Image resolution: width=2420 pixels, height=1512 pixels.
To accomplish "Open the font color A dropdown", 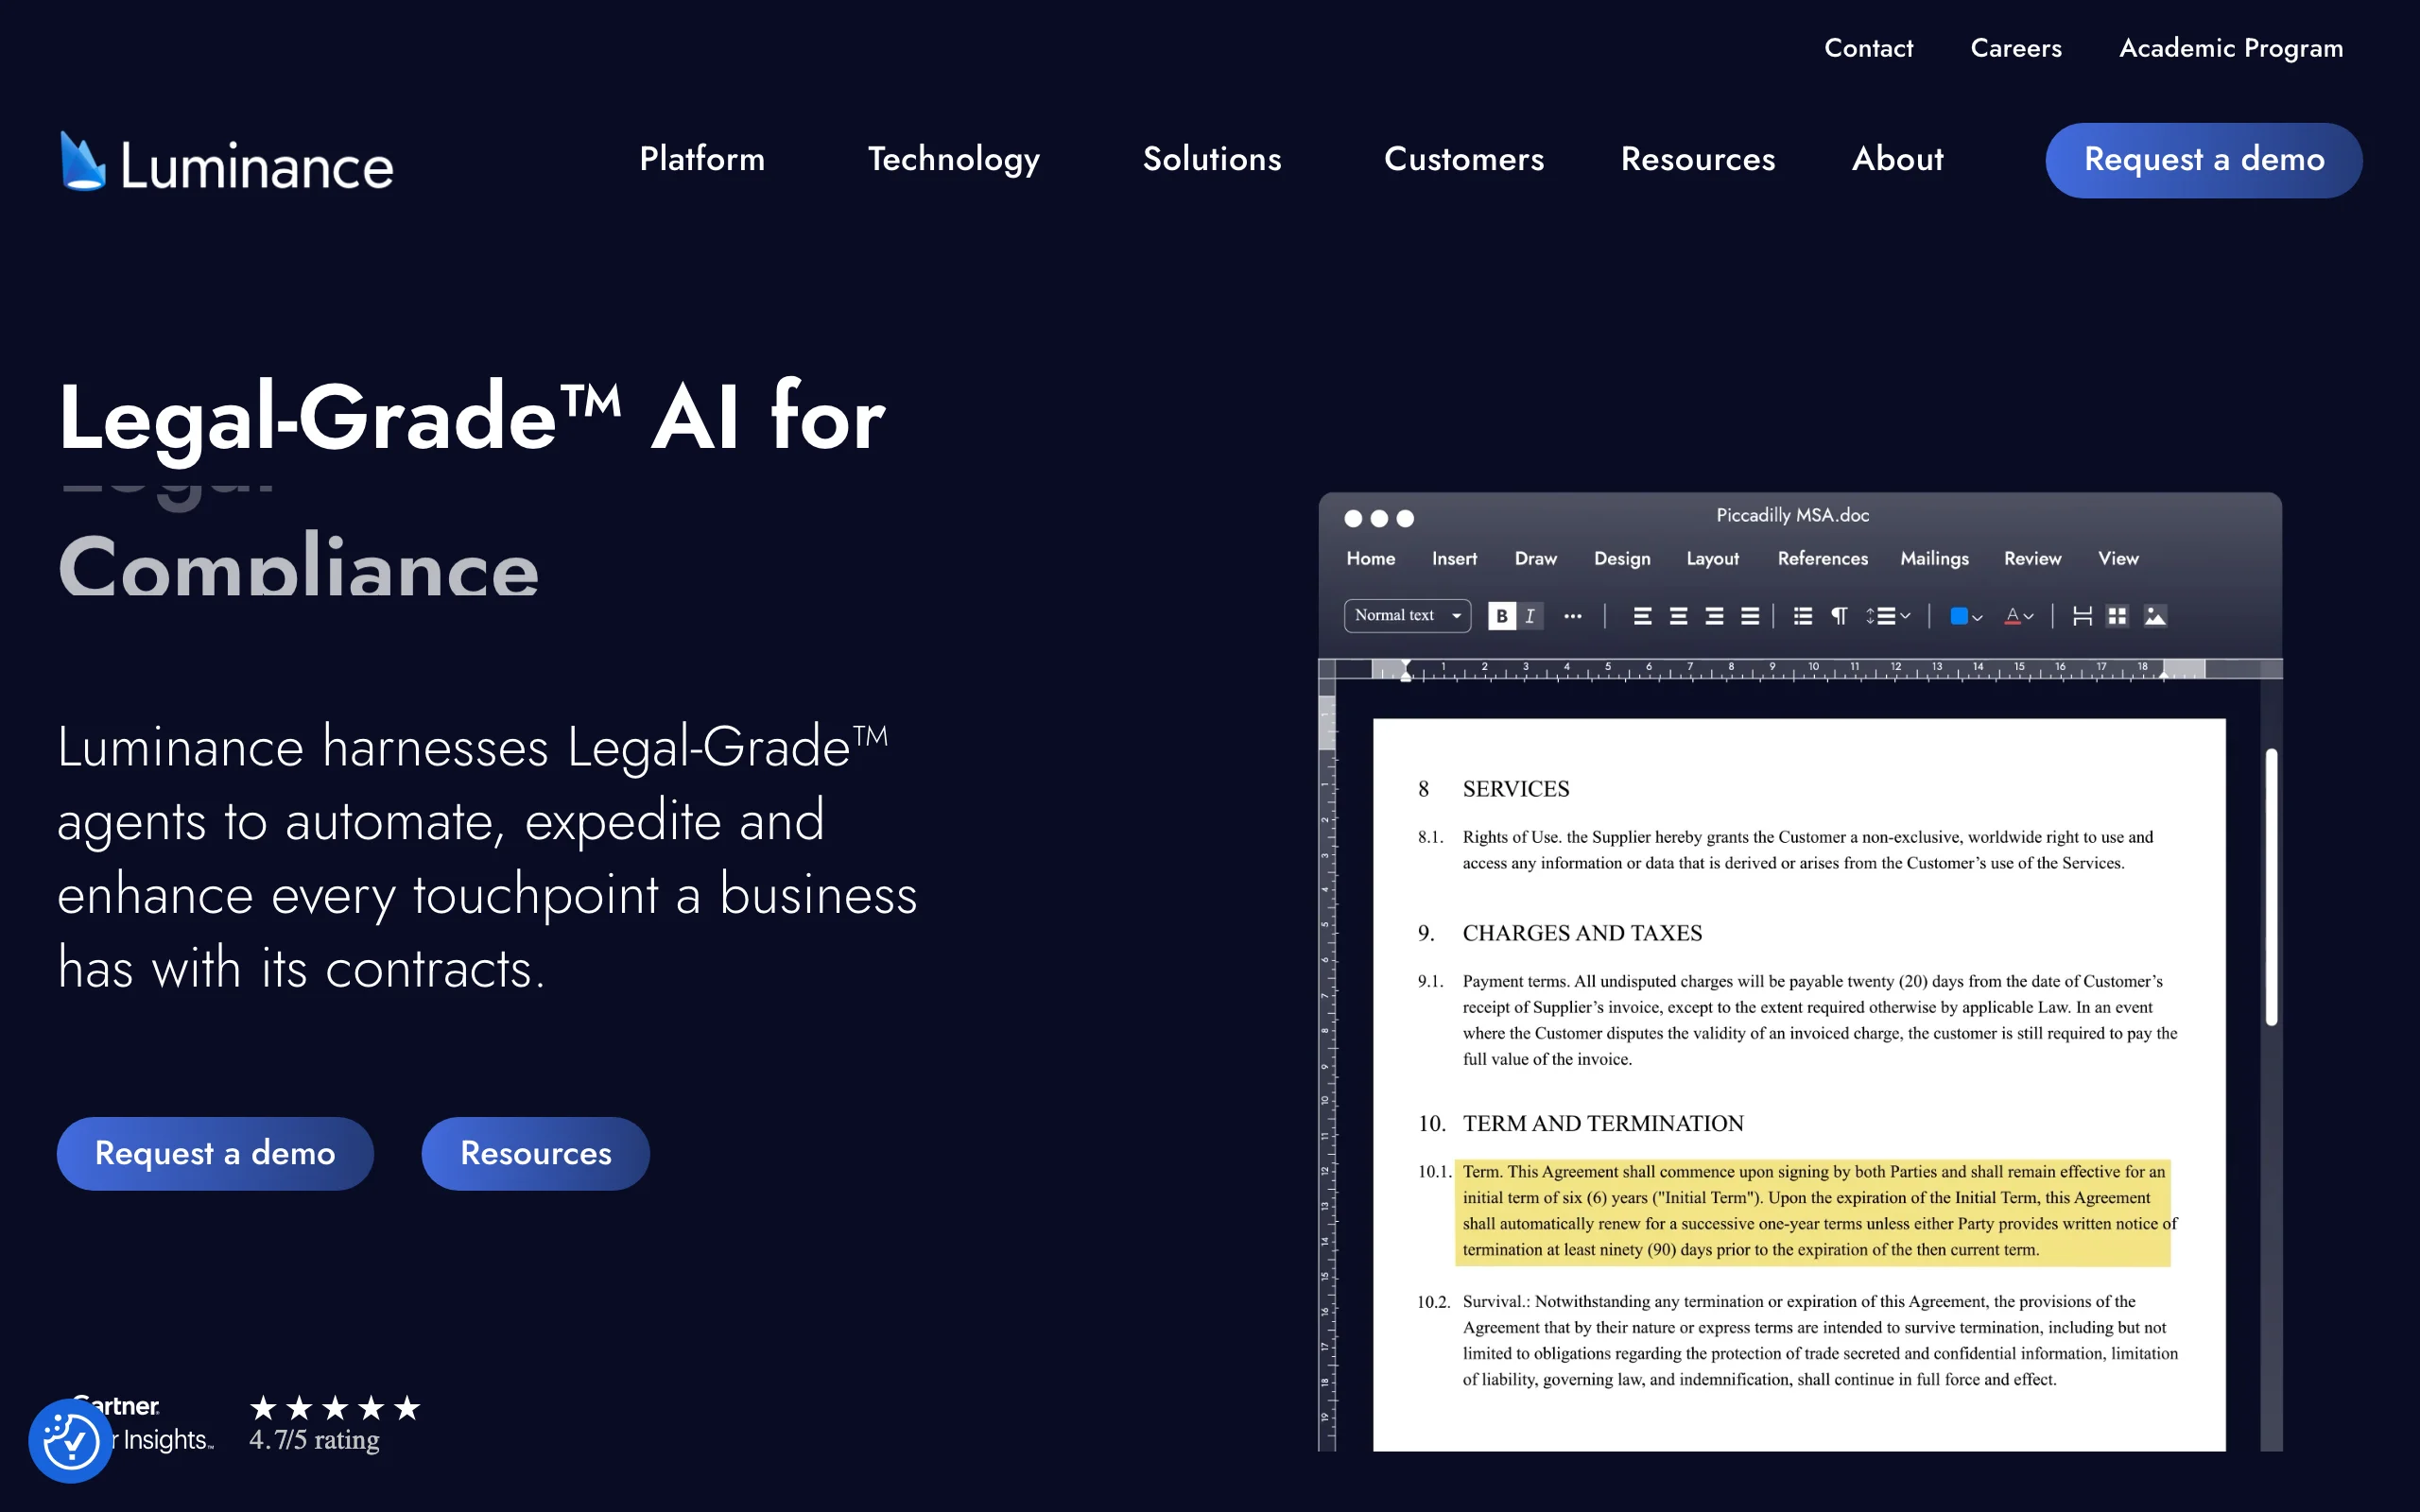I will (x=2019, y=616).
